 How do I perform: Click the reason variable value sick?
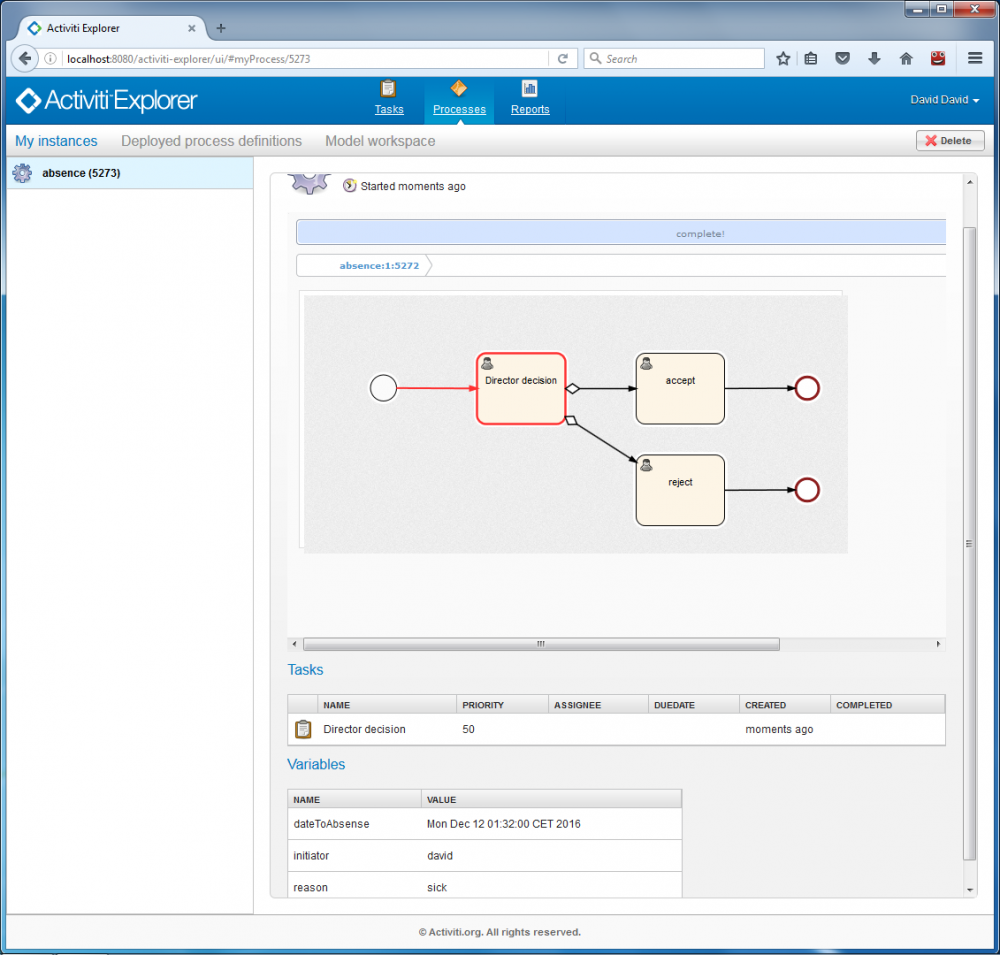(x=437, y=887)
